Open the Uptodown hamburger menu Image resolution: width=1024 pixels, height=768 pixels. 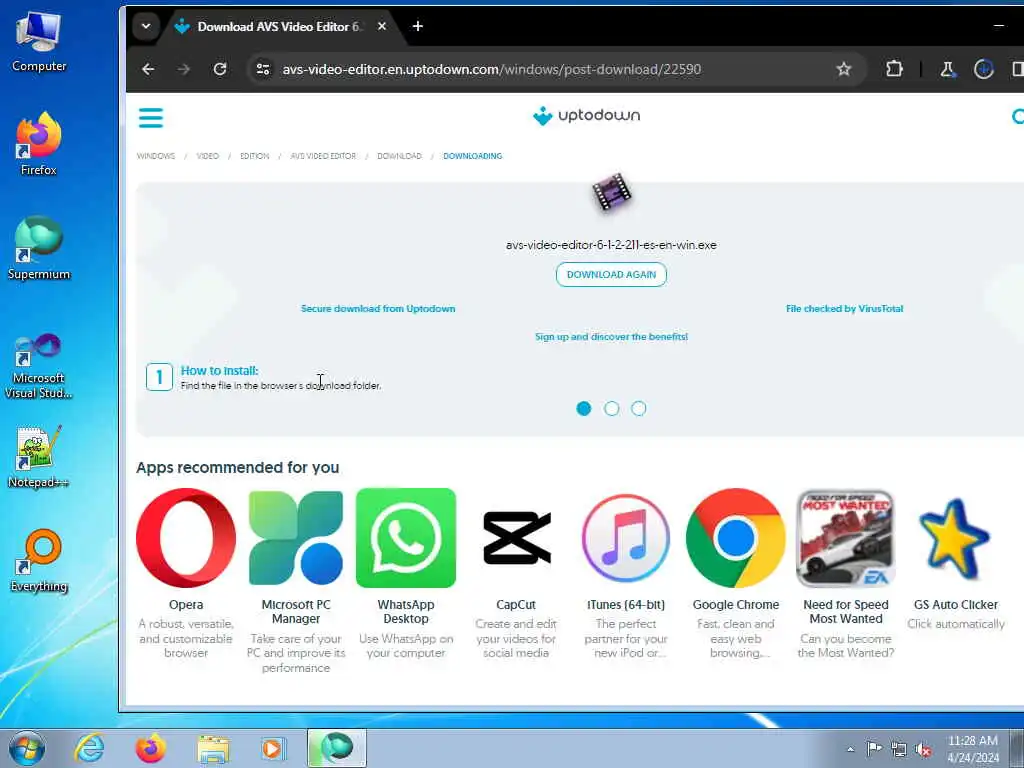(x=150, y=118)
